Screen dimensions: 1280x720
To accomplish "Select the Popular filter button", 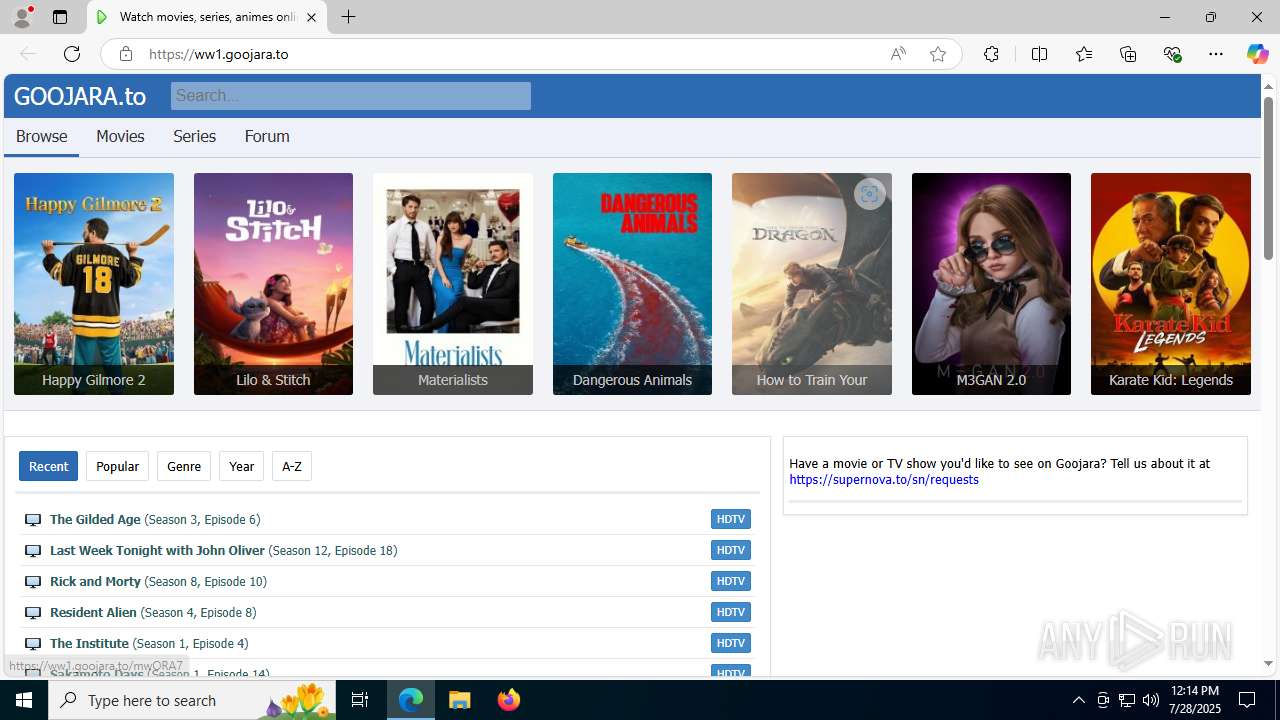I will 117,466.
